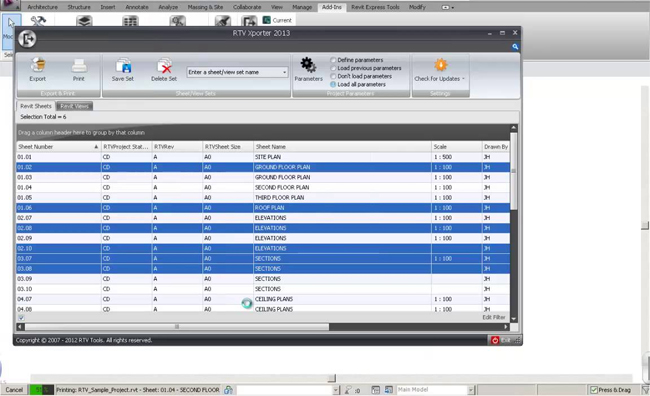Click the blue search magnifier icon
Viewport: 650px width, 396px height.
(x=515, y=47)
